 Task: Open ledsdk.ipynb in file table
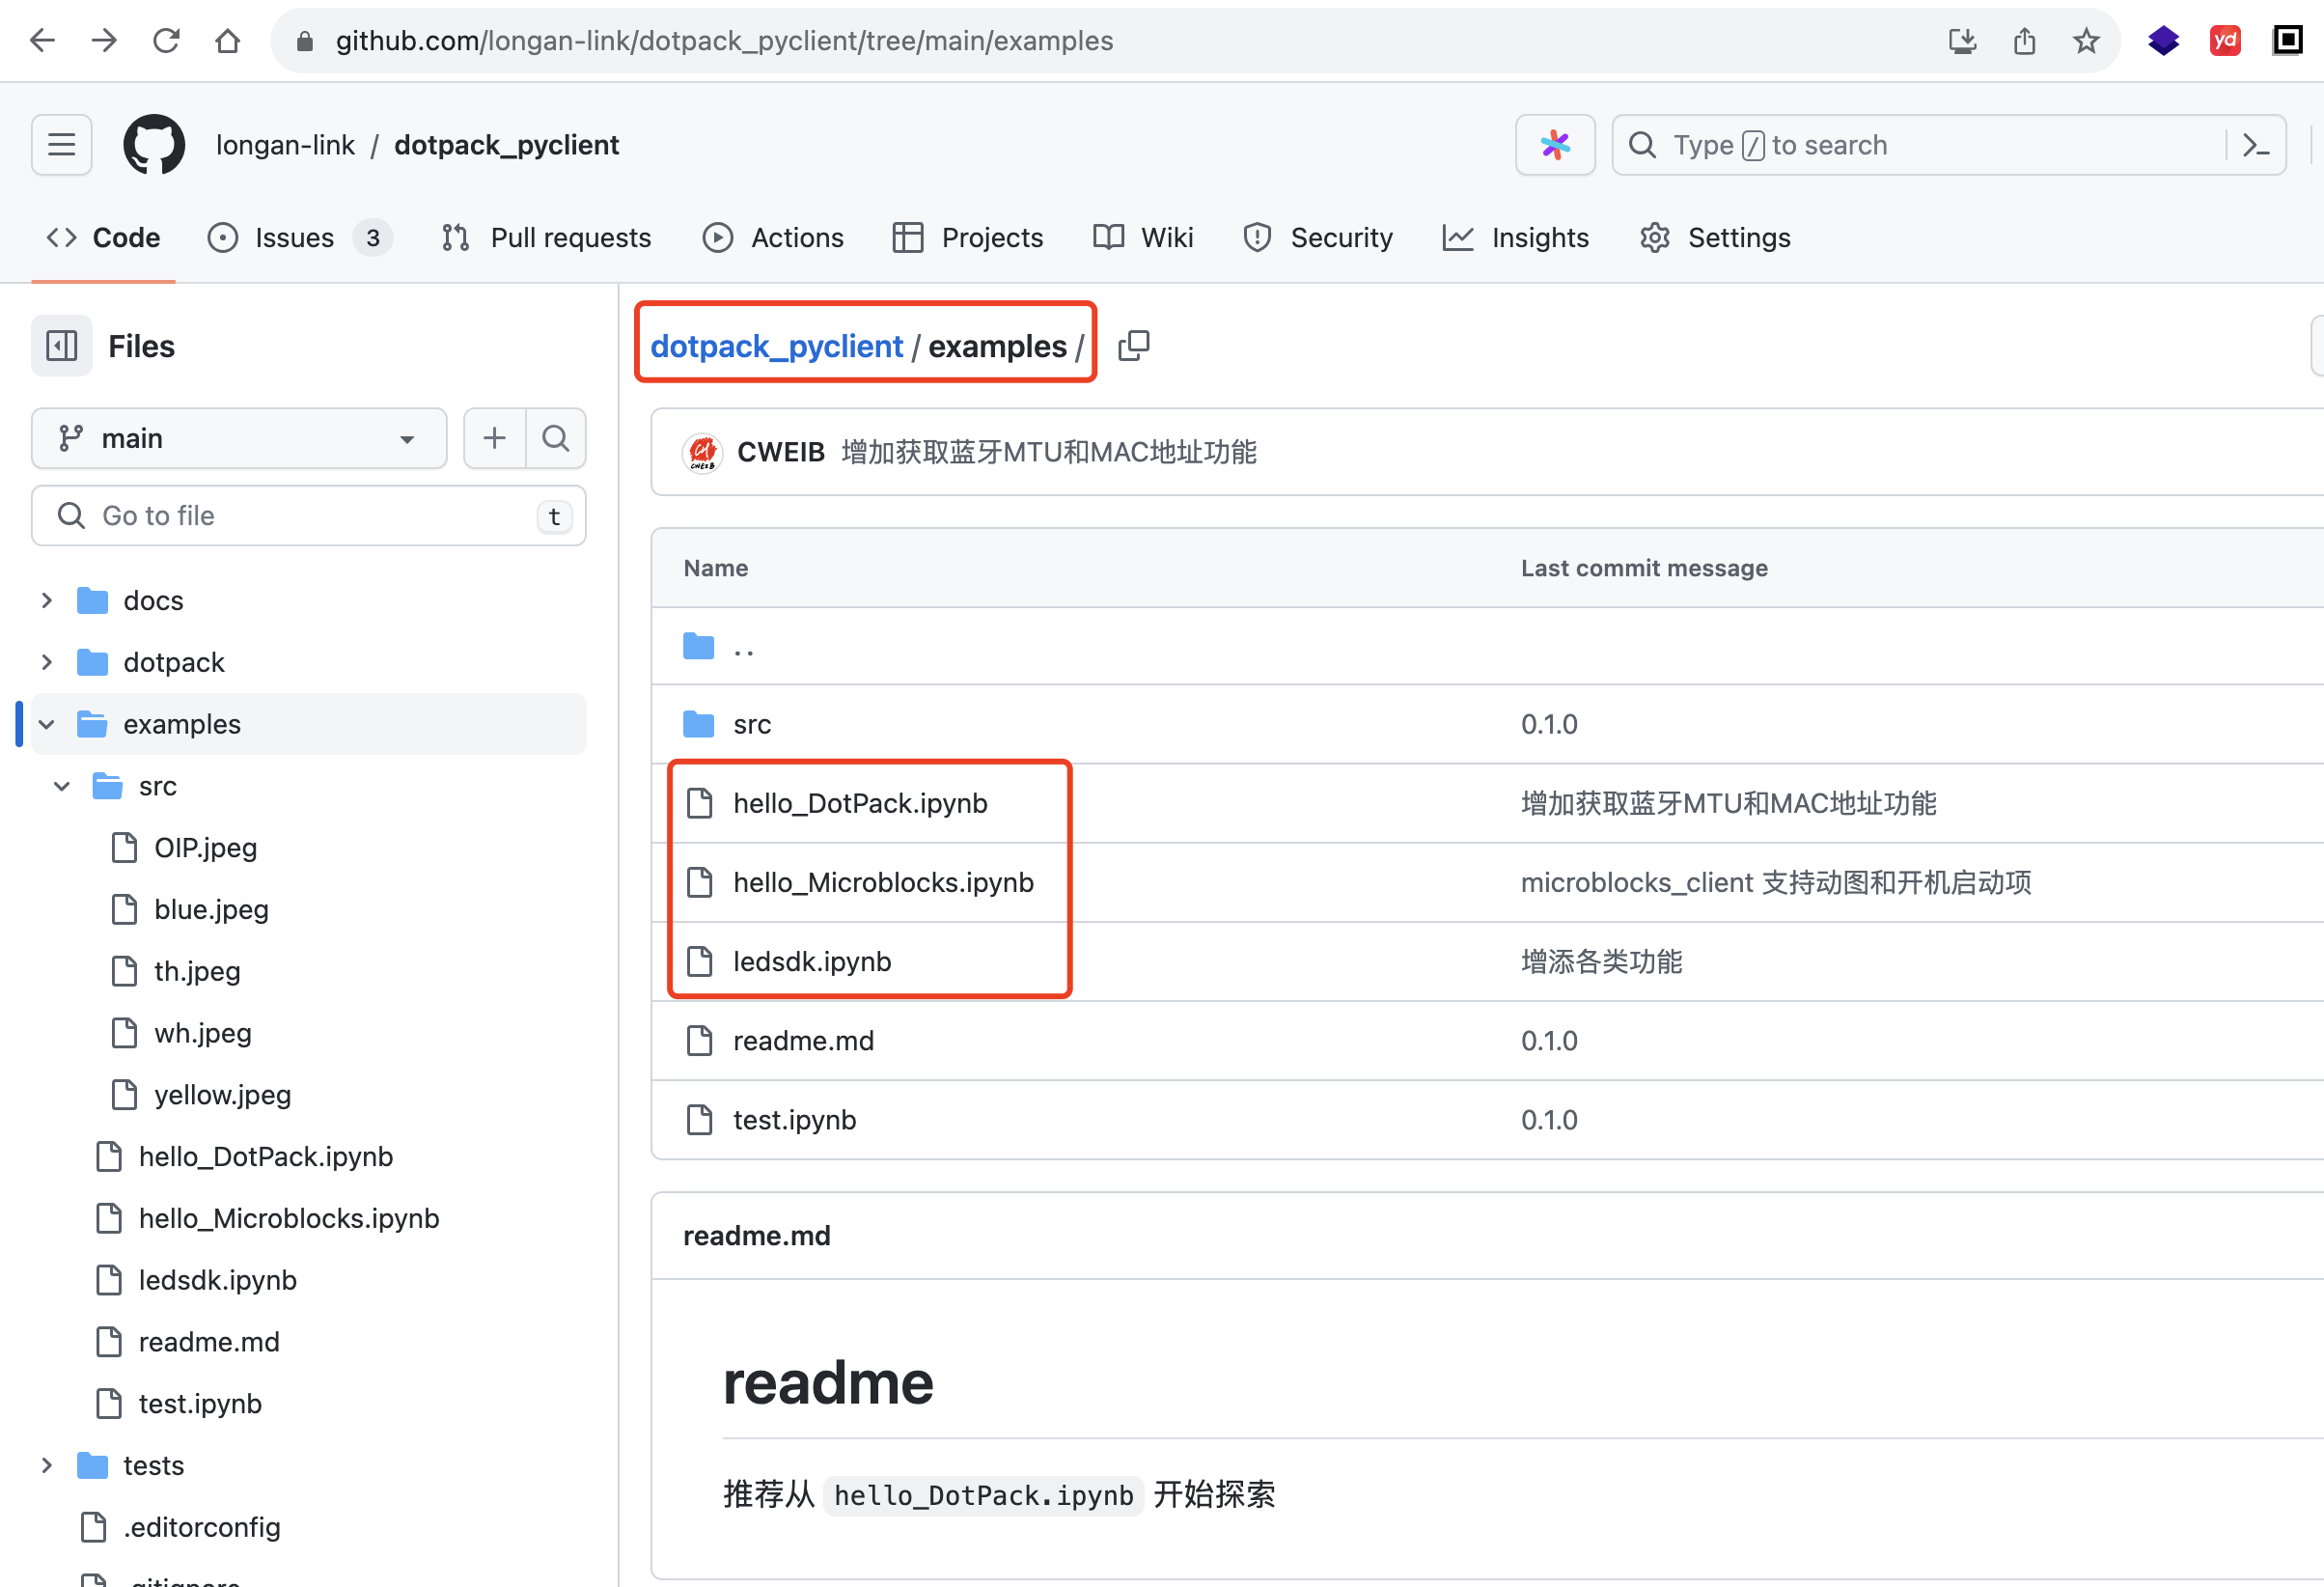[812, 961]
